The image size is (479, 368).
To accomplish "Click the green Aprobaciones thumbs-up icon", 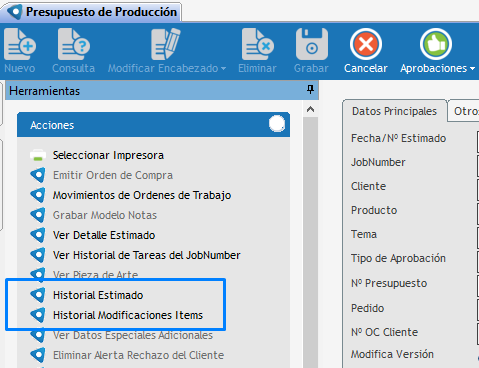I will (436, 44).
